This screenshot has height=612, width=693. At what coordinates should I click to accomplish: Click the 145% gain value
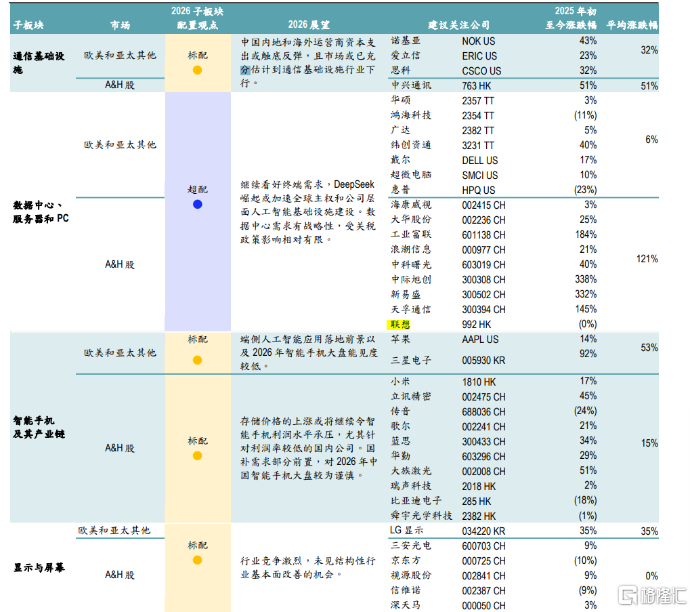tap(586, 309)
